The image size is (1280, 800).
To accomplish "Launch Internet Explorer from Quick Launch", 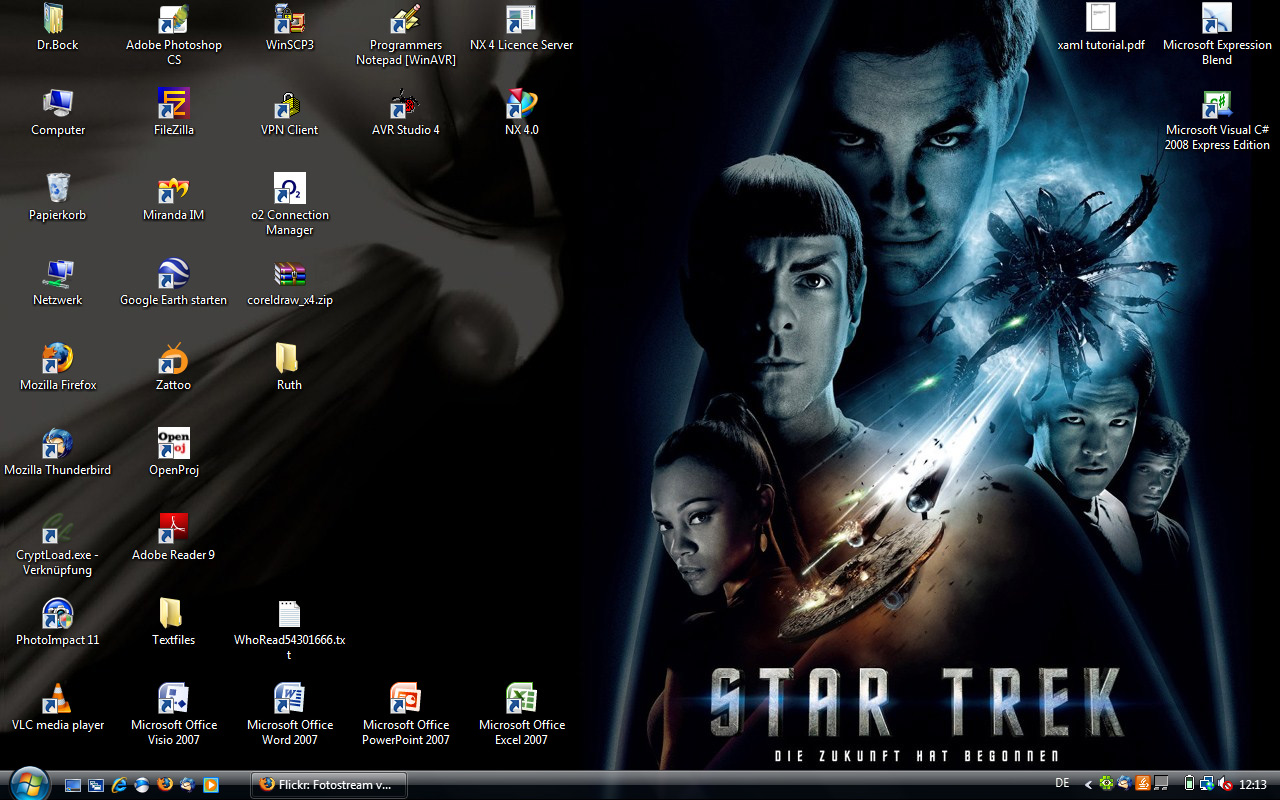I will tap(119, 785).
